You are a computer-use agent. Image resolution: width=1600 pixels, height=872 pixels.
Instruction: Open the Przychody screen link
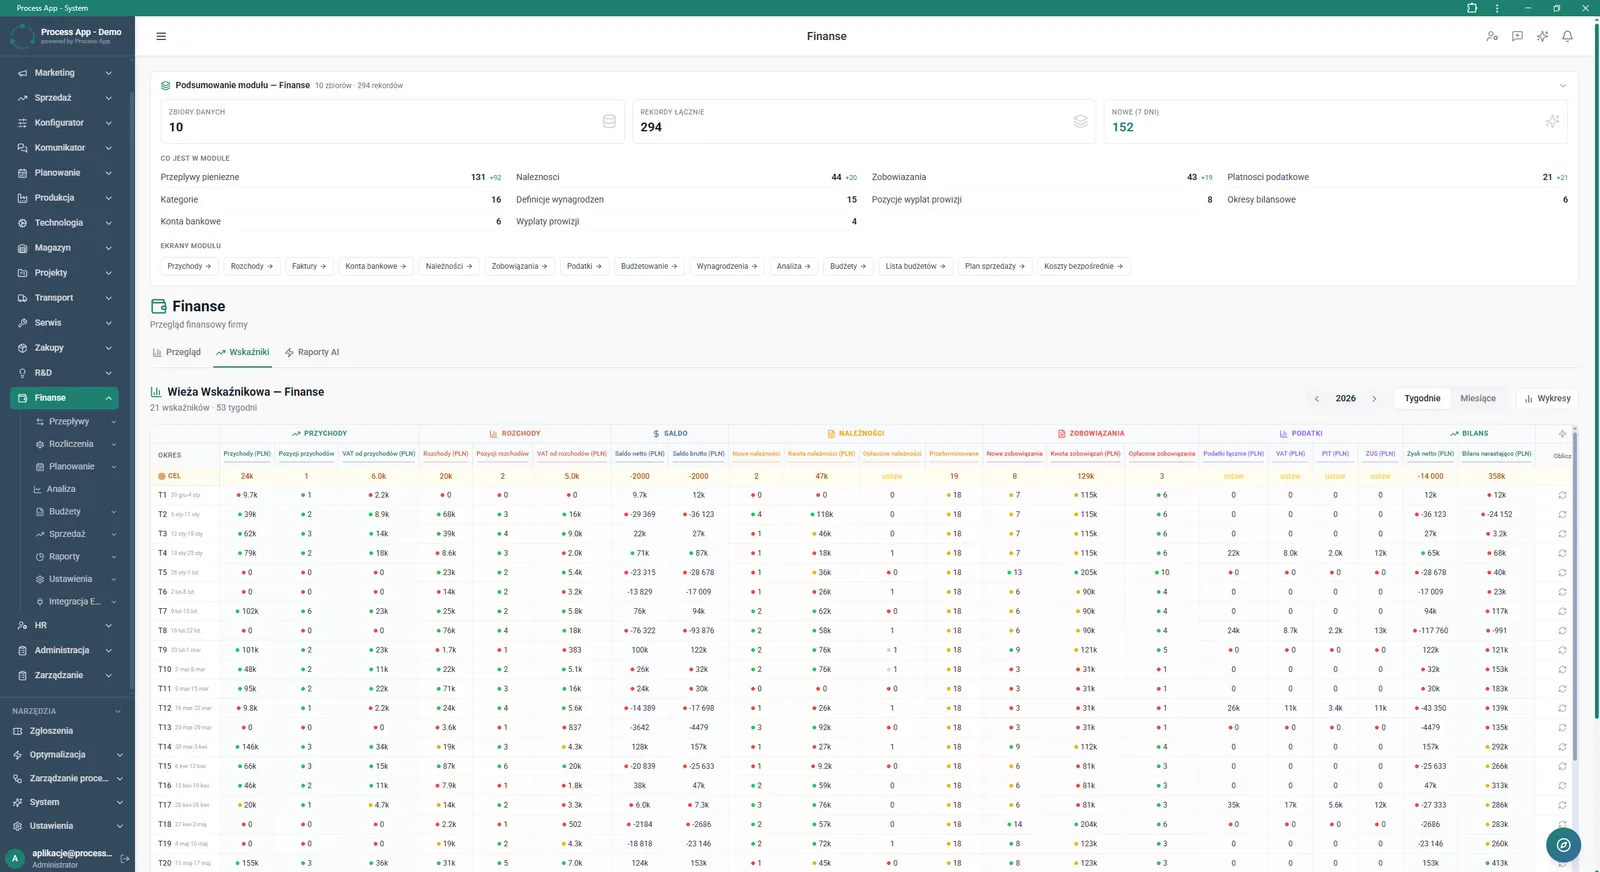(189, 266)
